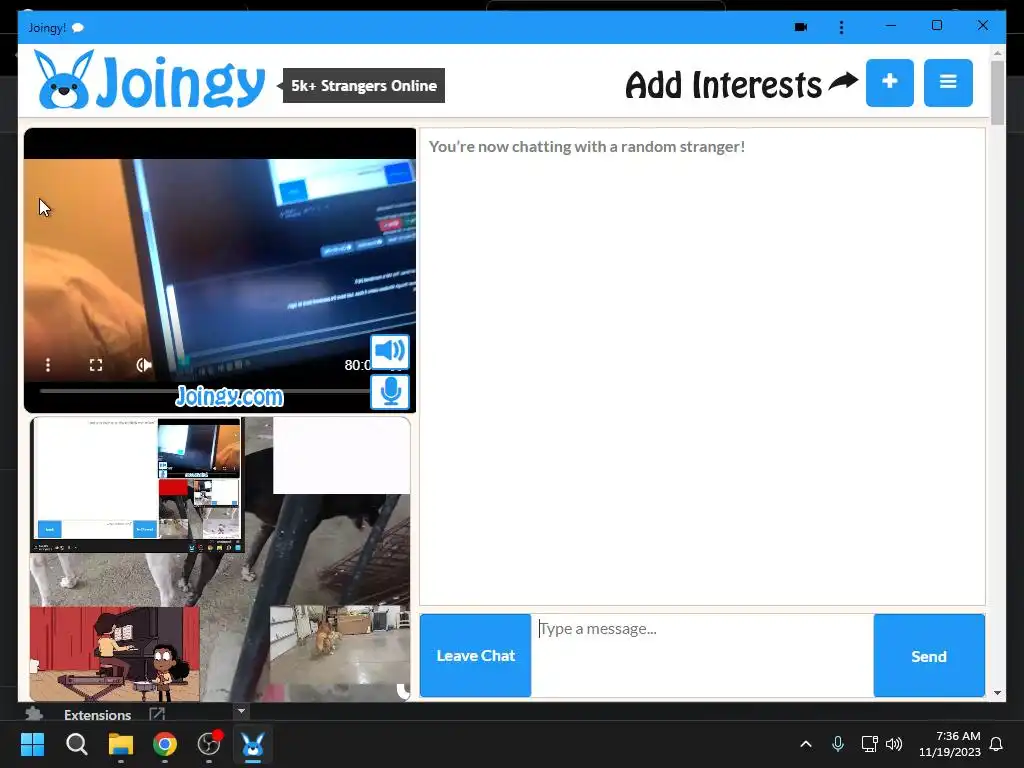
Task: Focus the Type a message field
Action: 702,655
